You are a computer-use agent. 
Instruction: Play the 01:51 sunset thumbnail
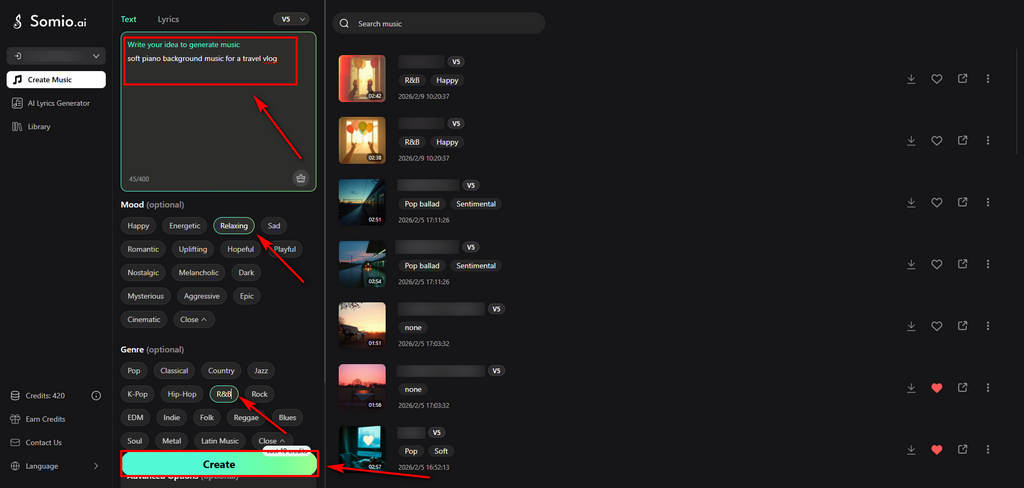coord(362,325)
